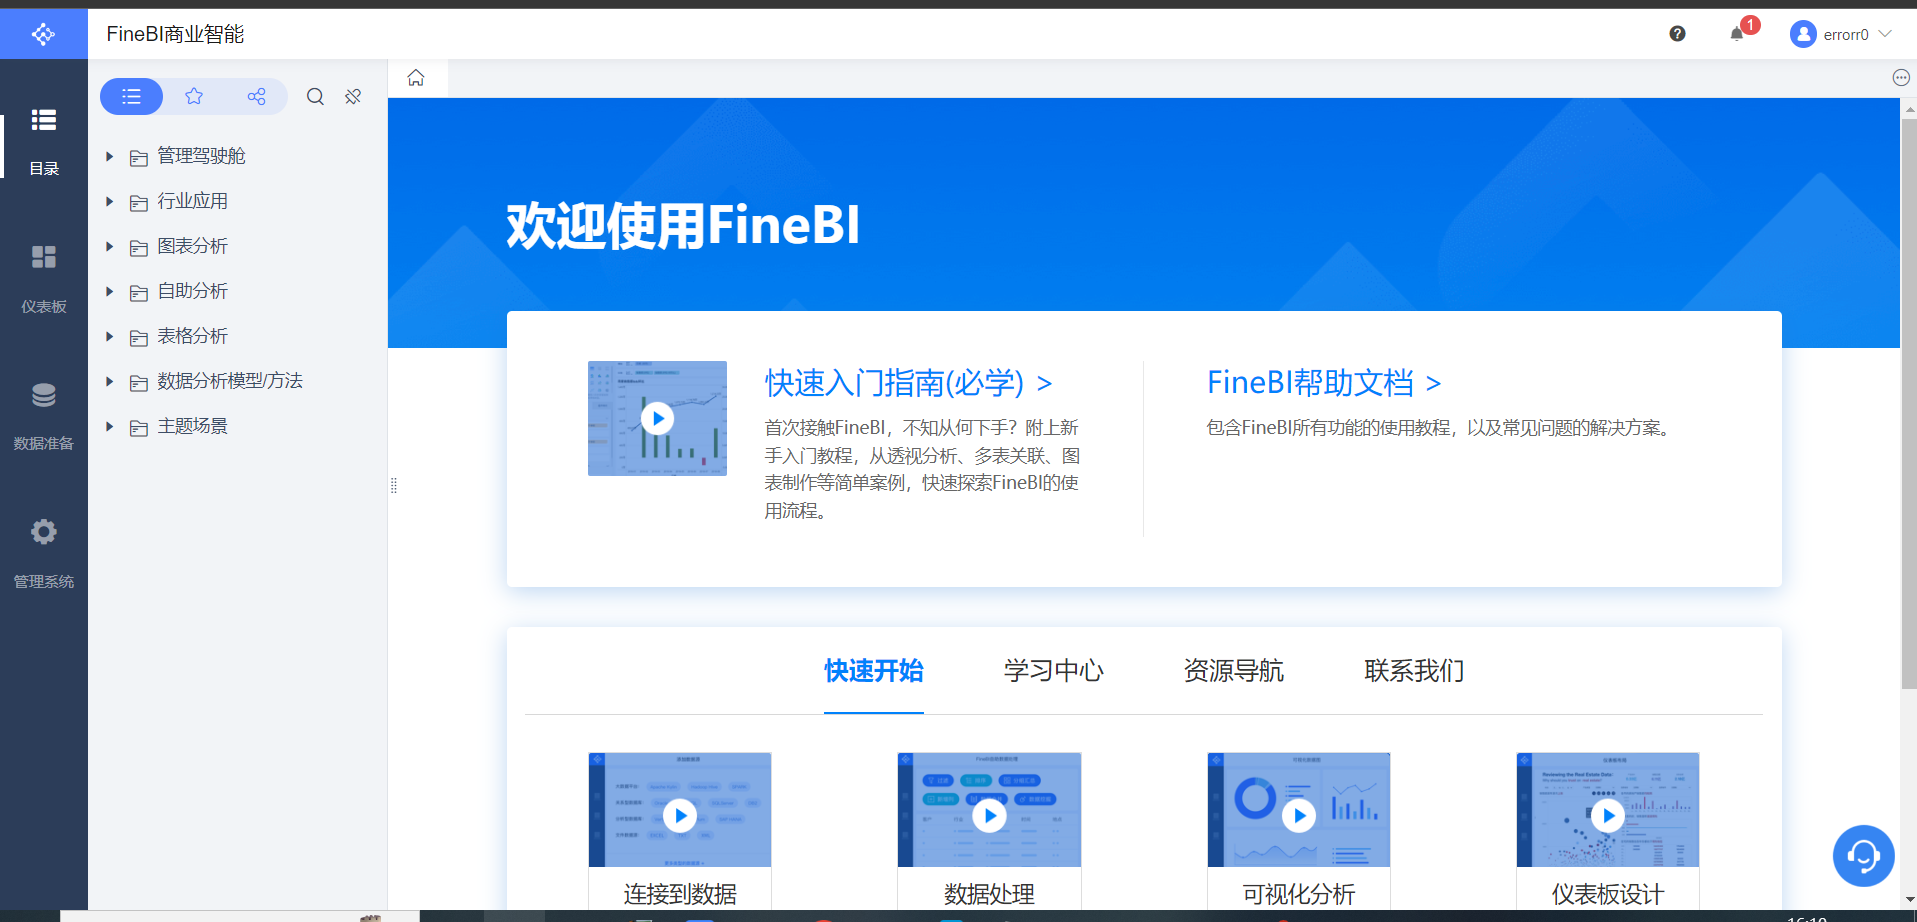Viewport: 1917px width, 922px height.
Task: Click the errorr0 user avatar
Action: pyautogui.click(x=1803, y=34)
